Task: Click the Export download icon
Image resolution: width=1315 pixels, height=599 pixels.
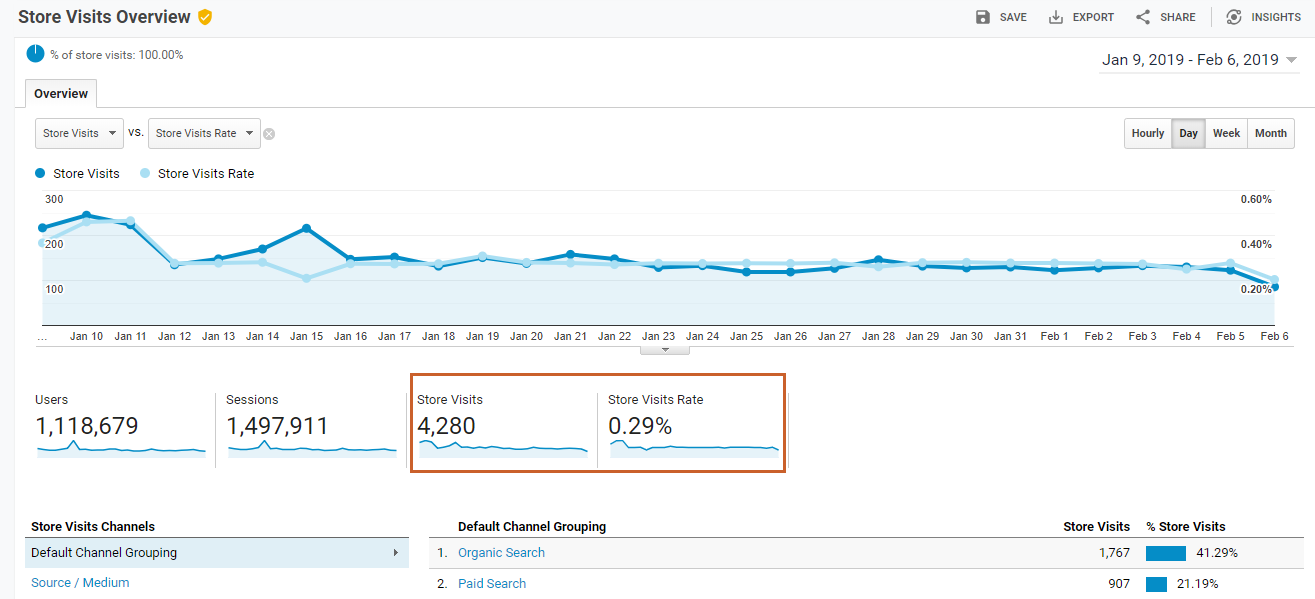Action: [1056, 17]
